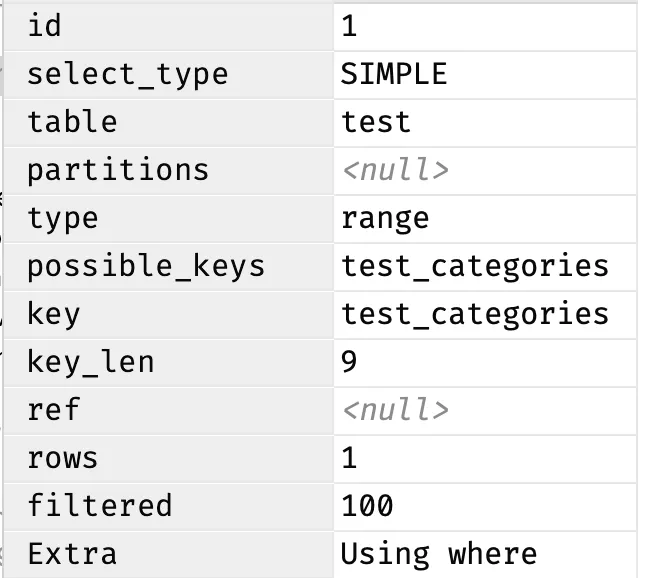Click the Extra row label
This screenshot has height=578, width=646.
pyautogui.click(x=169, y=555)
